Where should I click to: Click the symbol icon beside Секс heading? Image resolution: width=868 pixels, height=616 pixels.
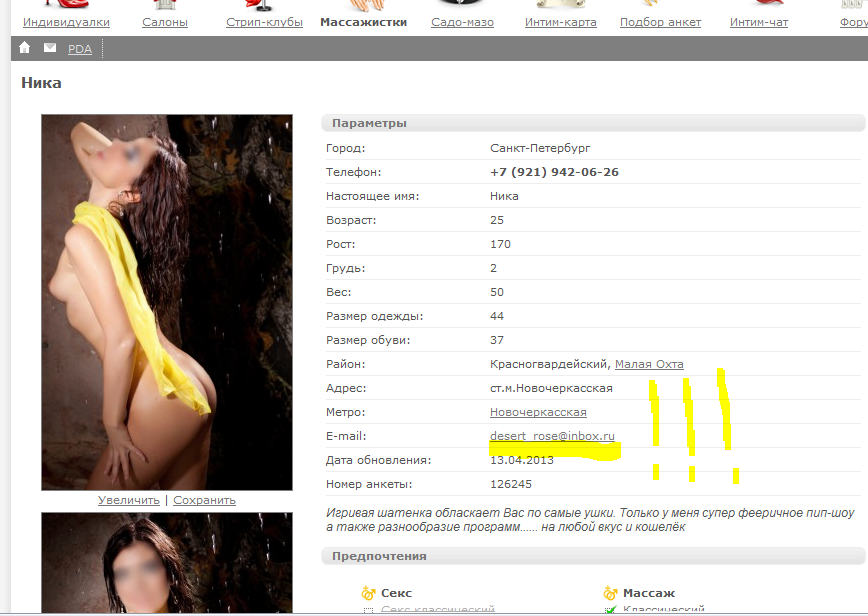point(368,593)
